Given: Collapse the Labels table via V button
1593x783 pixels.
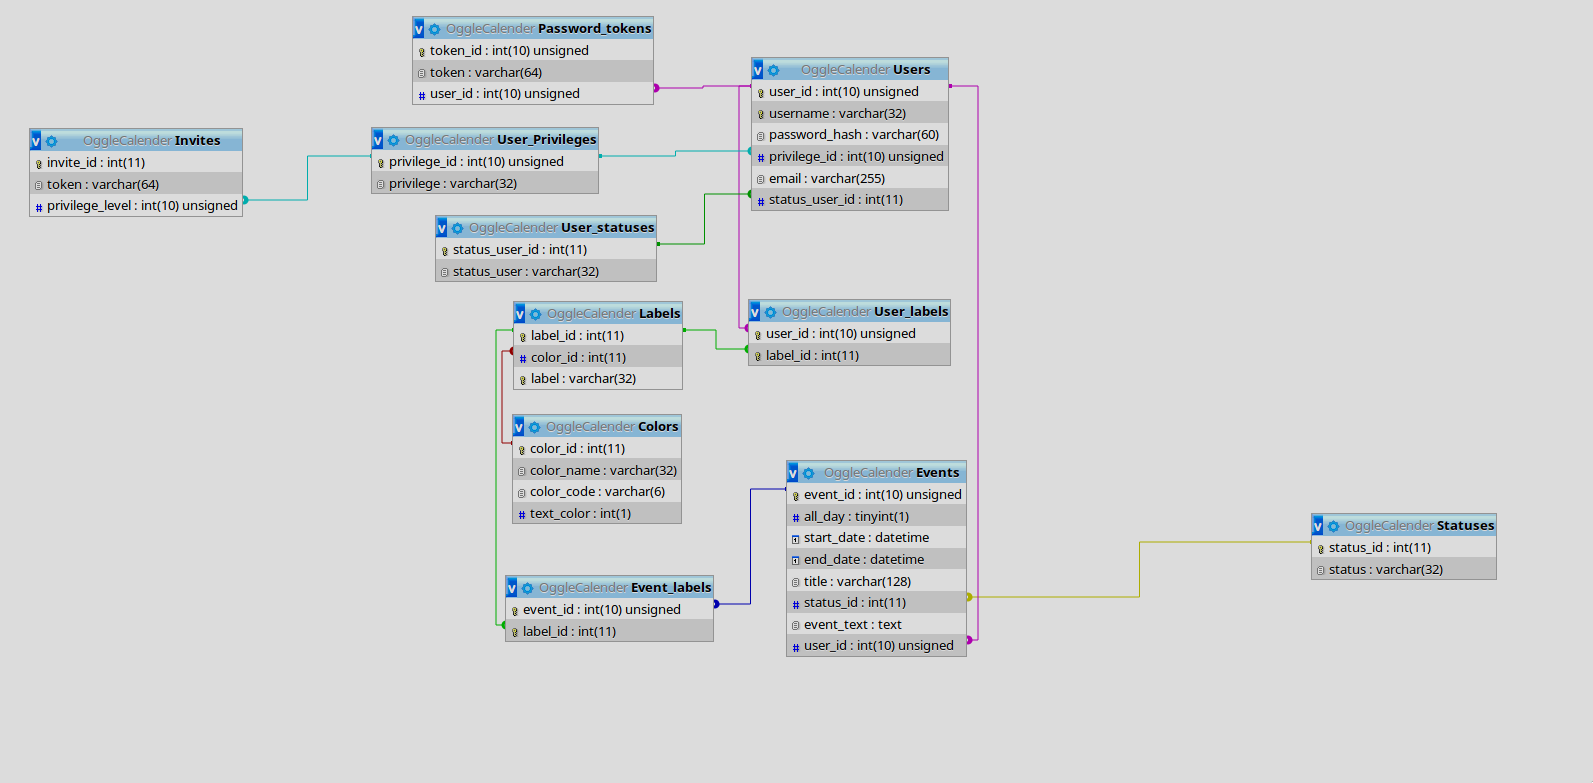Looking at the screenshot, I should point(520,314).
